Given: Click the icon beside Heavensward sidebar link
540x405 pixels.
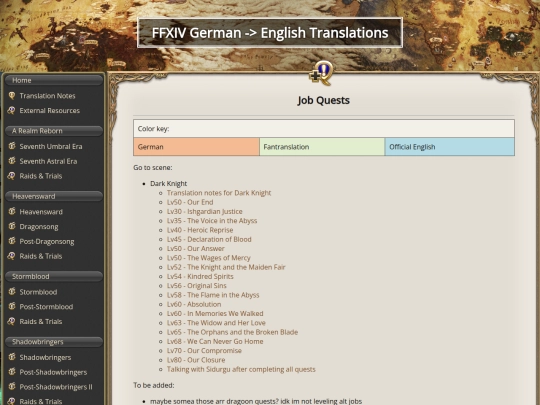Looking at the screenshot, I should pos(12,211).
